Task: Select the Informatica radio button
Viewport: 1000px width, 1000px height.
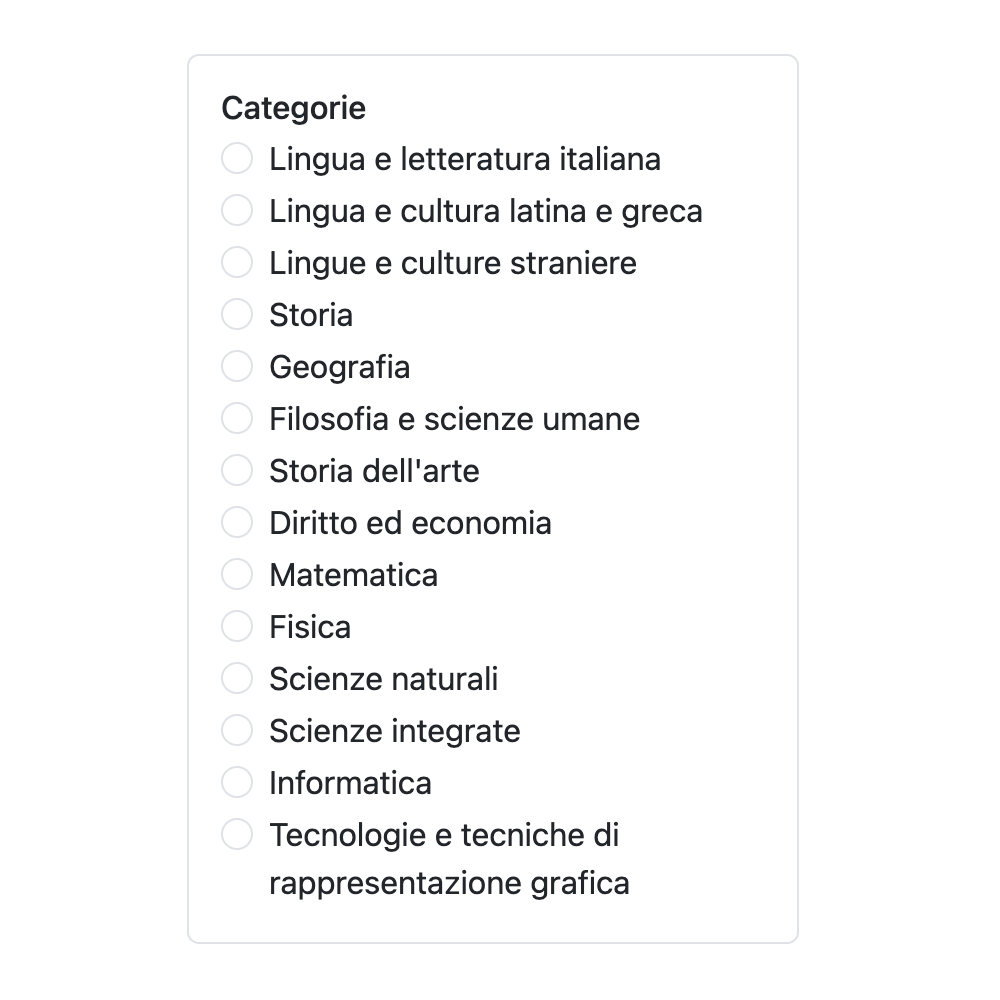Action: pyautogui.click(x=237, y=782)
